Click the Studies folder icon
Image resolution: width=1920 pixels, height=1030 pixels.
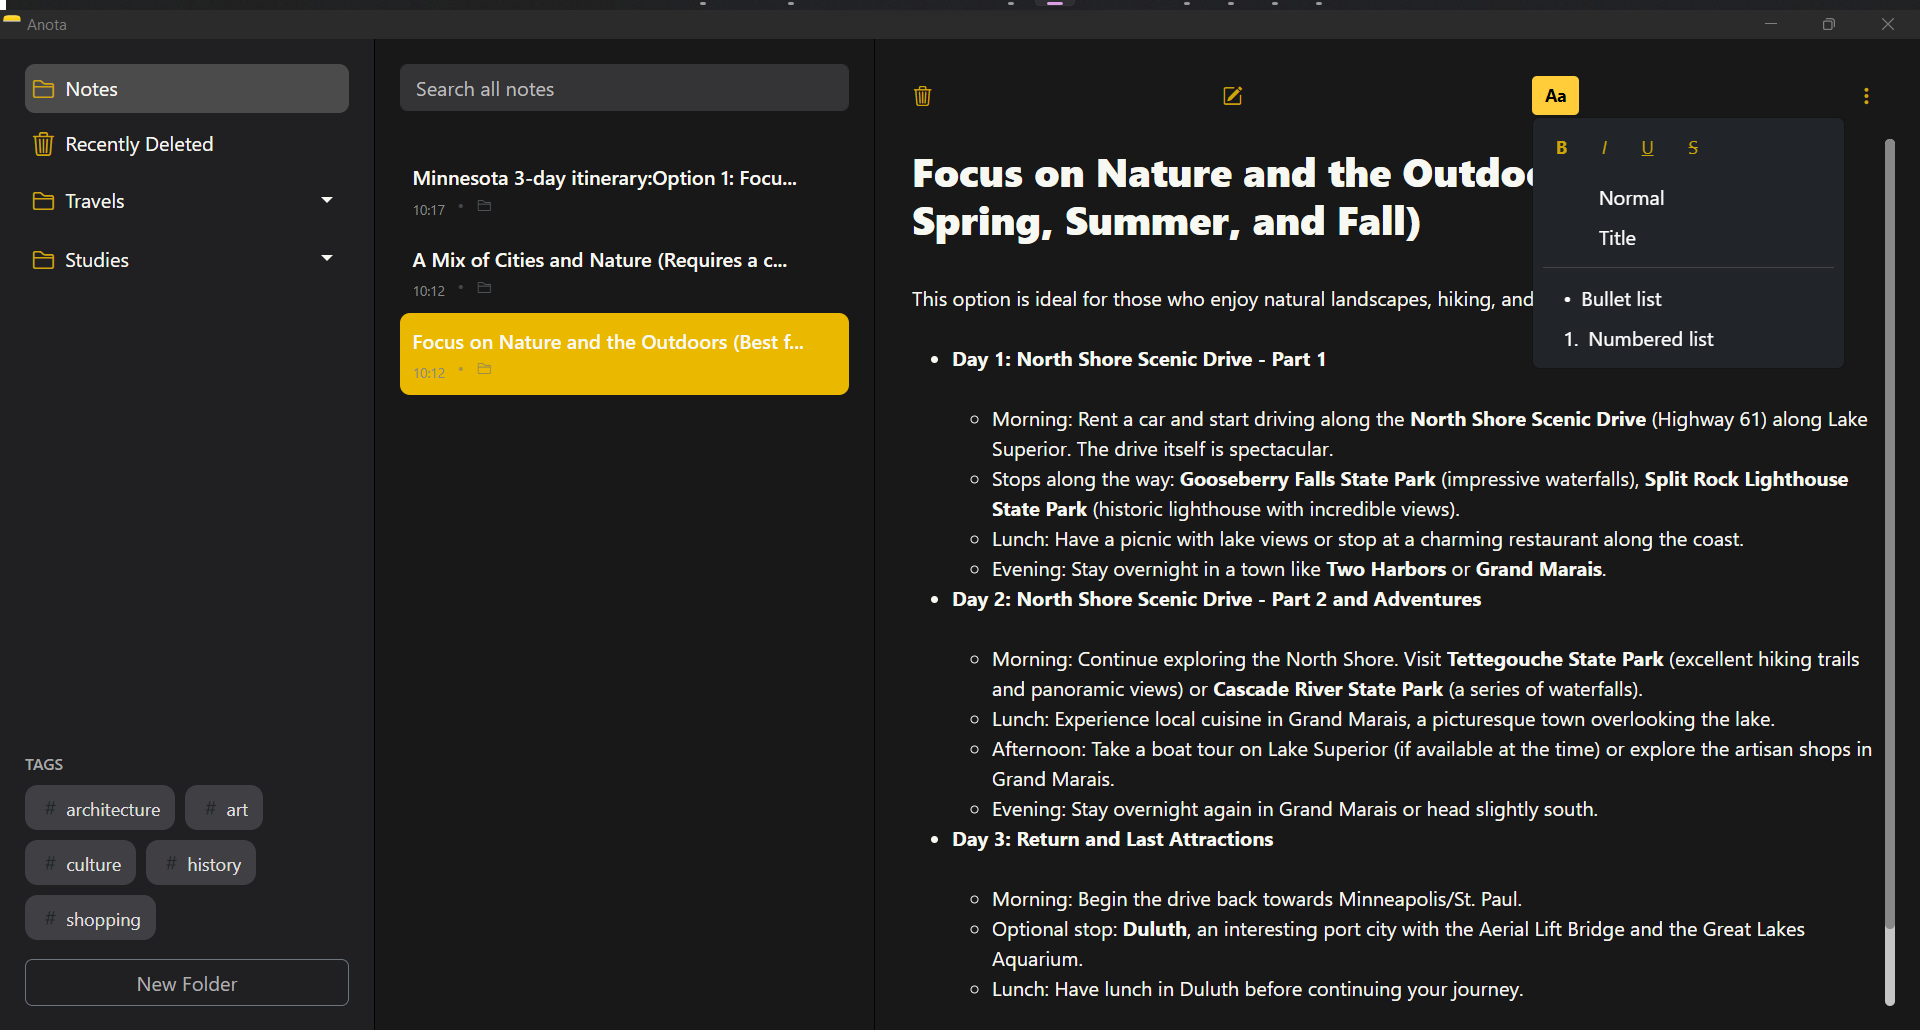43,260
